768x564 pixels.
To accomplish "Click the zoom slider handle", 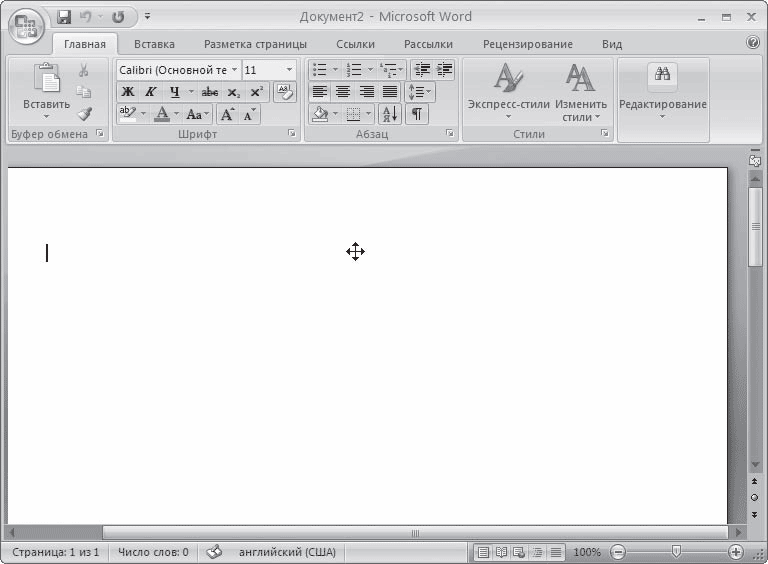I will (677, 552).
